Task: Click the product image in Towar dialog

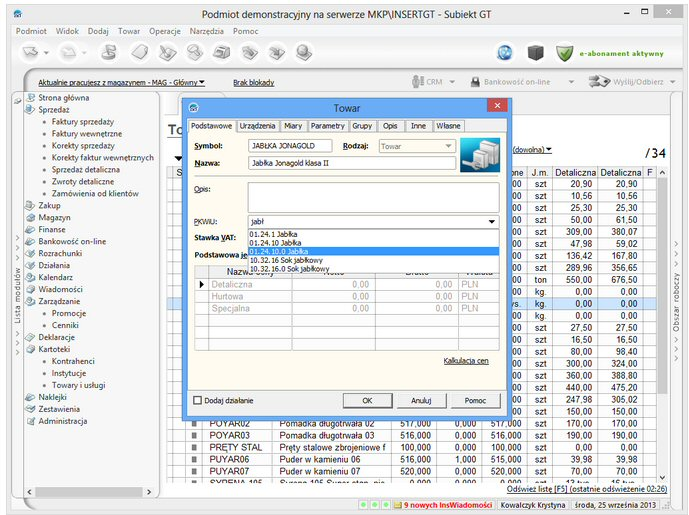Action: coord(480,155)
